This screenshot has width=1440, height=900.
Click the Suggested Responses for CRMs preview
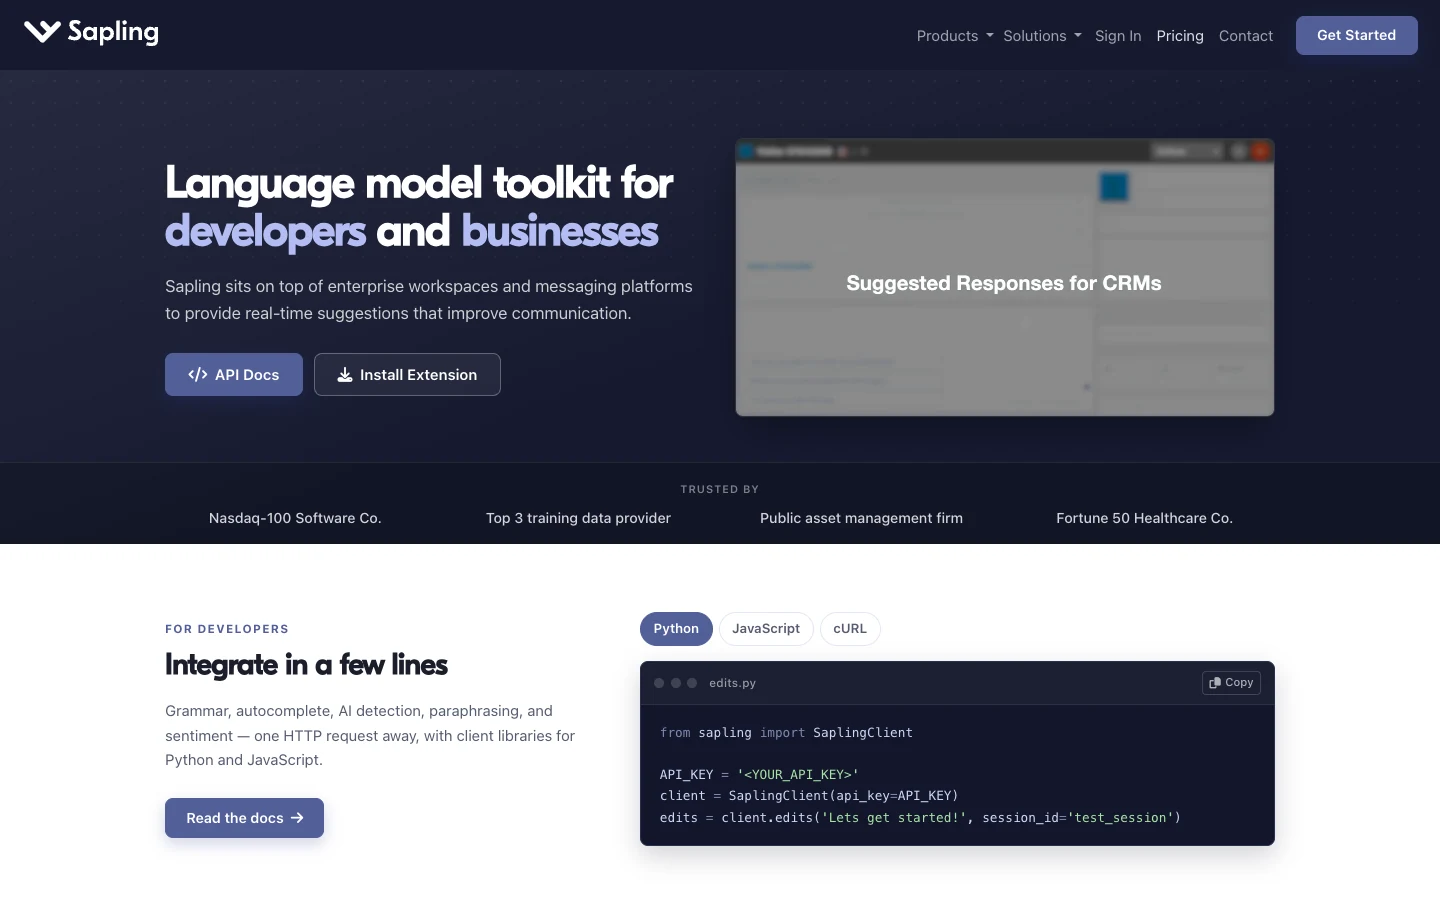tap(1004, 278)
